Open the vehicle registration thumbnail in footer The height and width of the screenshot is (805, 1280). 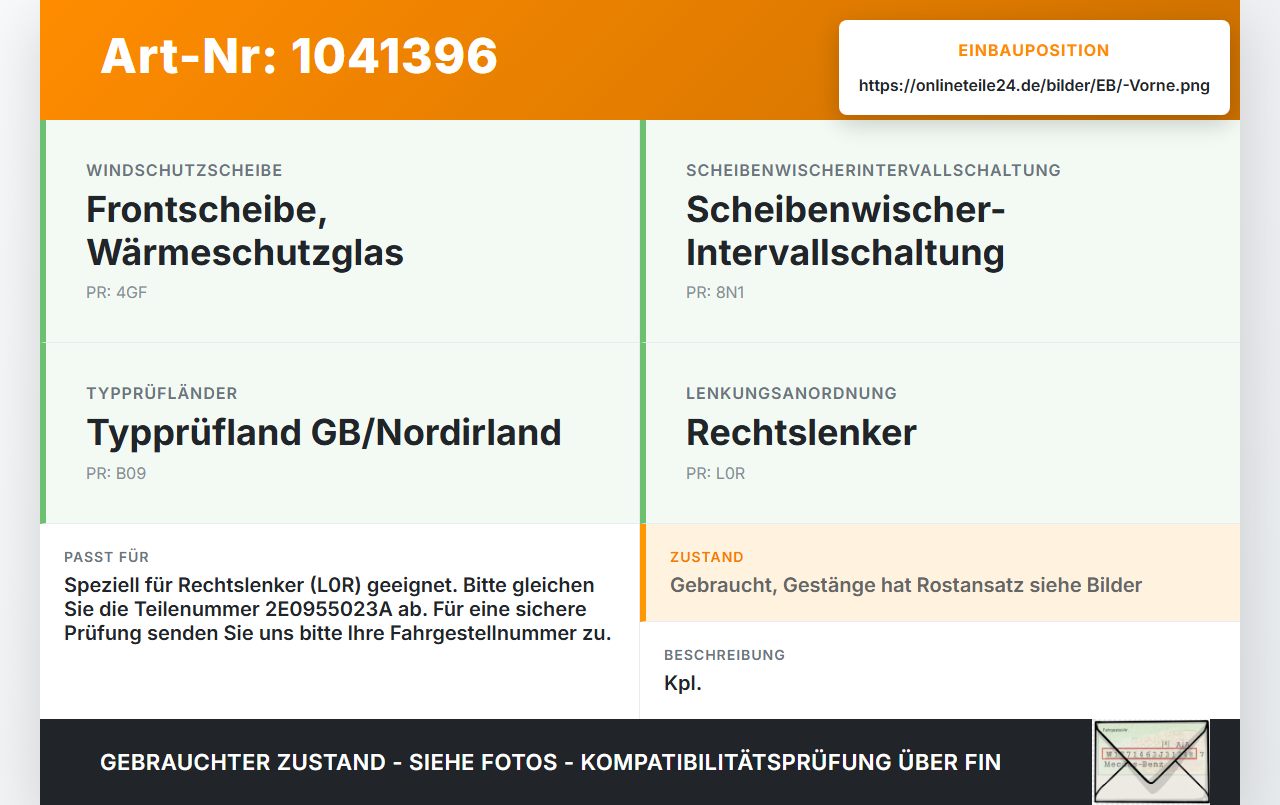coord(1151,761)
